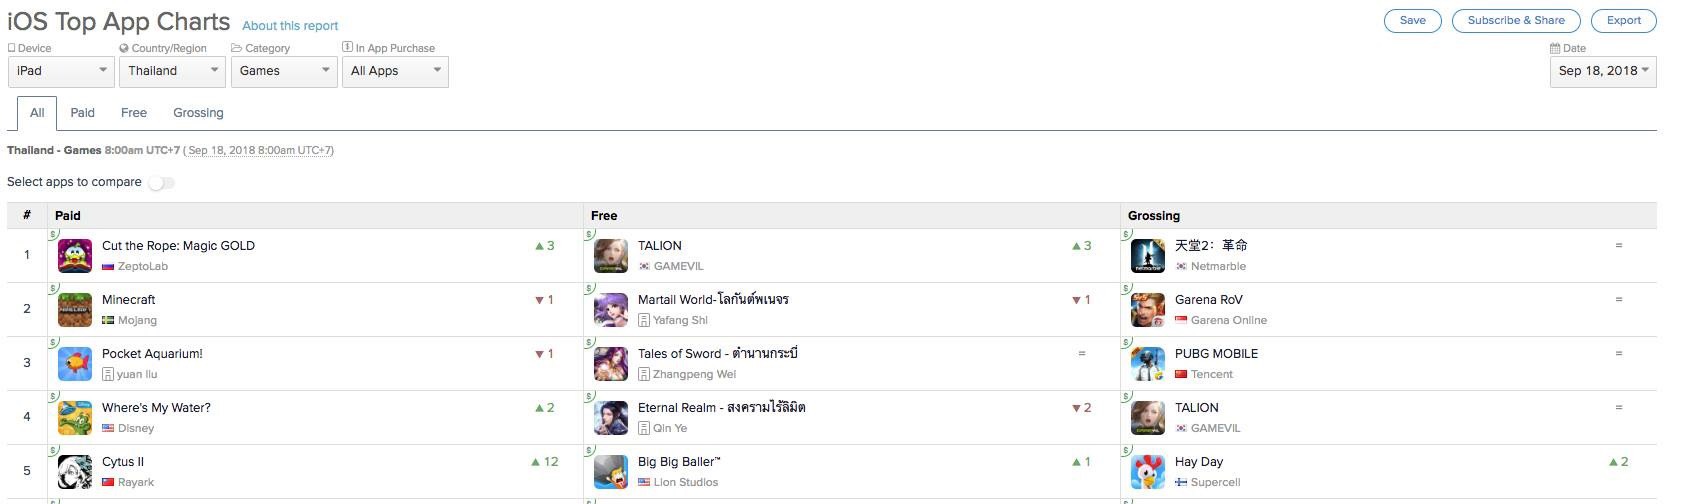Click the Garena RoV app icon

[1148, 310]
